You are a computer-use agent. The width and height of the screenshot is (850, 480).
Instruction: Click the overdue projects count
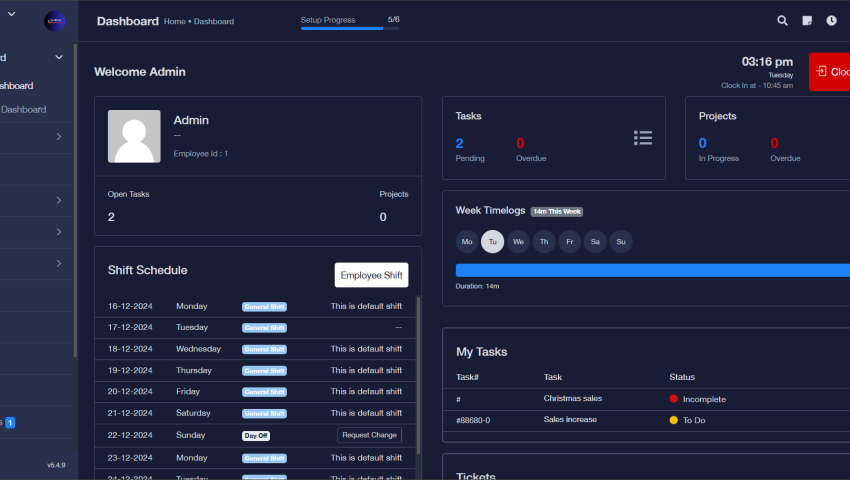tap(774, 143)
